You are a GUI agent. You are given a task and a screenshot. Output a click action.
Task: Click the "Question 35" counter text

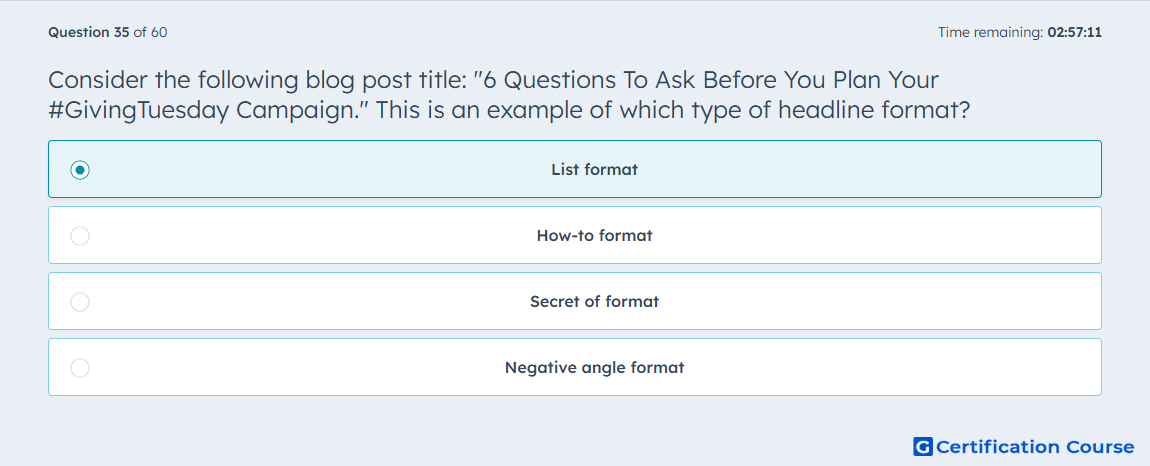pos(89,32)
